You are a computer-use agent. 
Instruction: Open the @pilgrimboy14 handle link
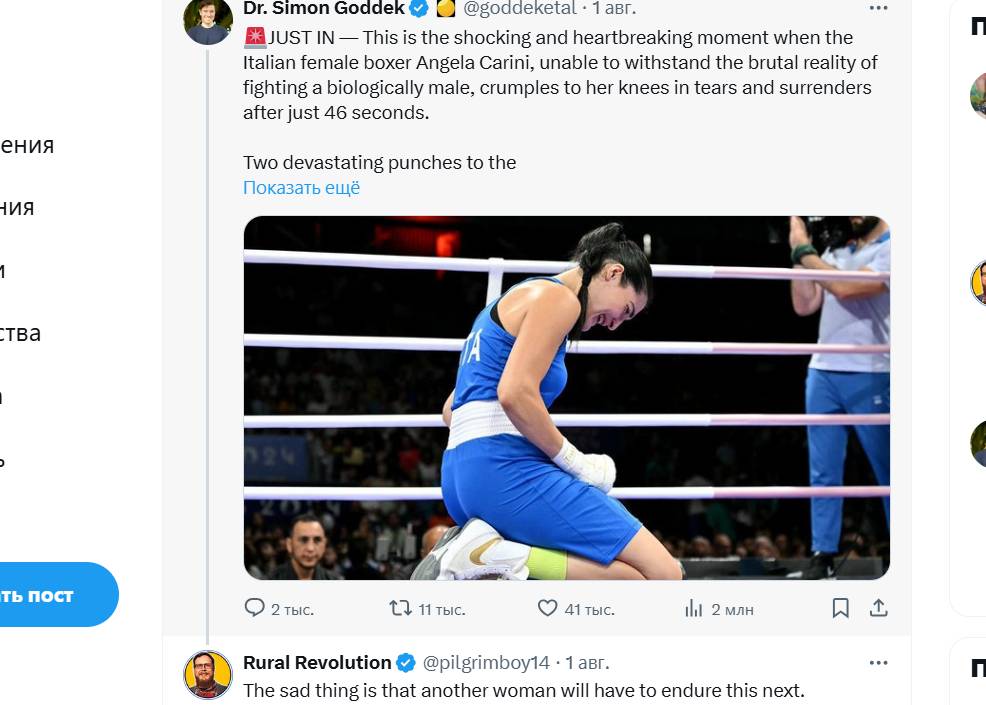(486, 662)
